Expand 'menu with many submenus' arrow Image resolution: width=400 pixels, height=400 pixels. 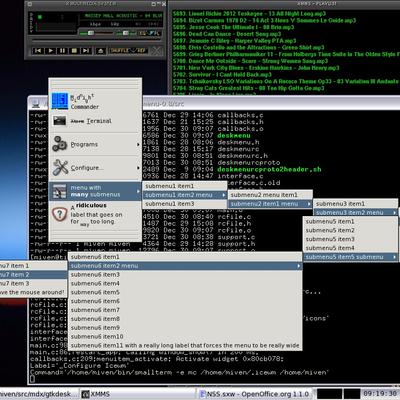pyautogui.click(x=138, y=191)
